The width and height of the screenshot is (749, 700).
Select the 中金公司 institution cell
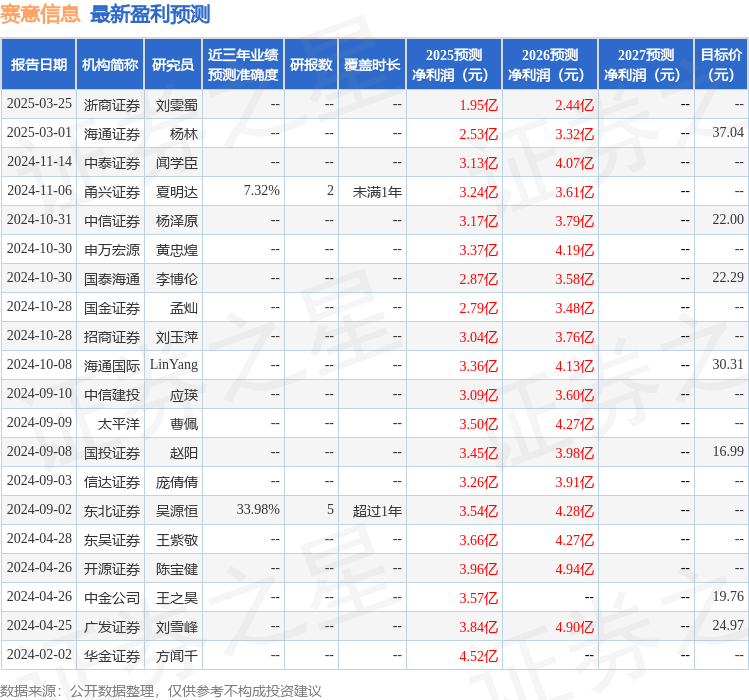click(112, 598)
